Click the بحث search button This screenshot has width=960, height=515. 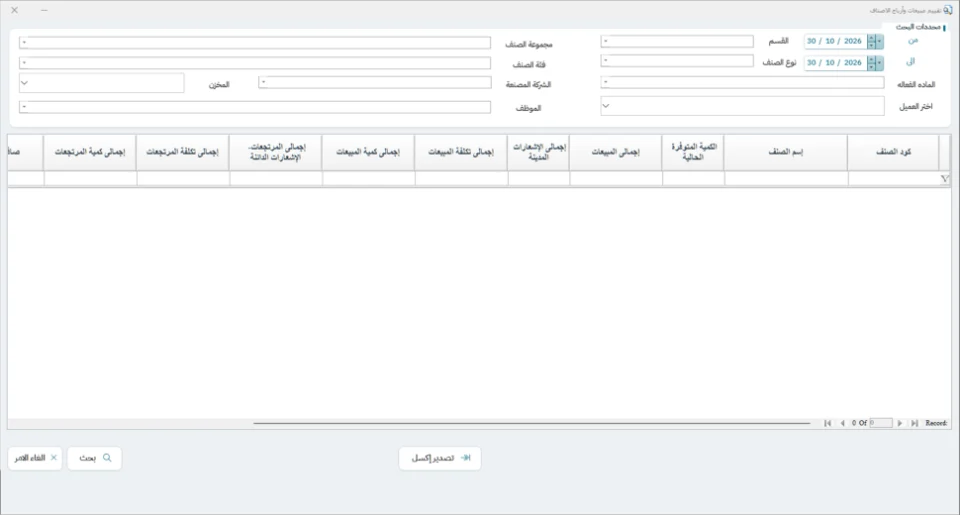click(x=95, y=458)
